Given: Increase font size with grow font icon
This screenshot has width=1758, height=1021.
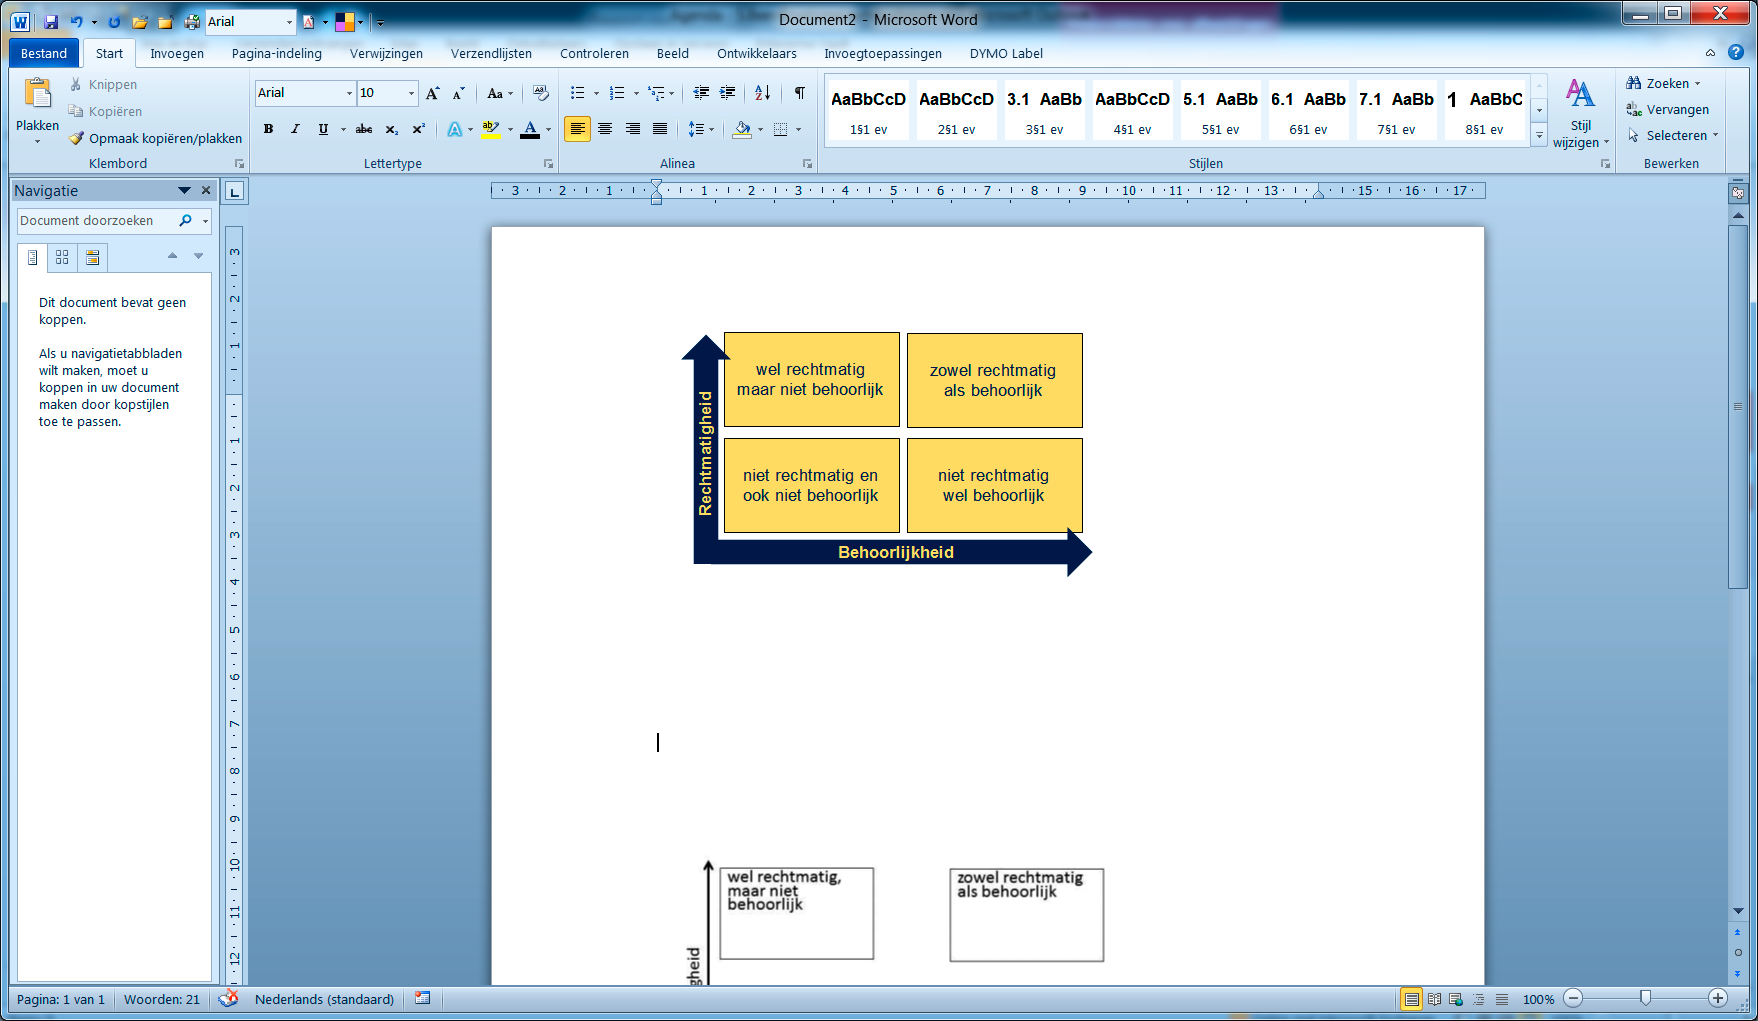Looking at the screenshot, I should tap(432, 93).
